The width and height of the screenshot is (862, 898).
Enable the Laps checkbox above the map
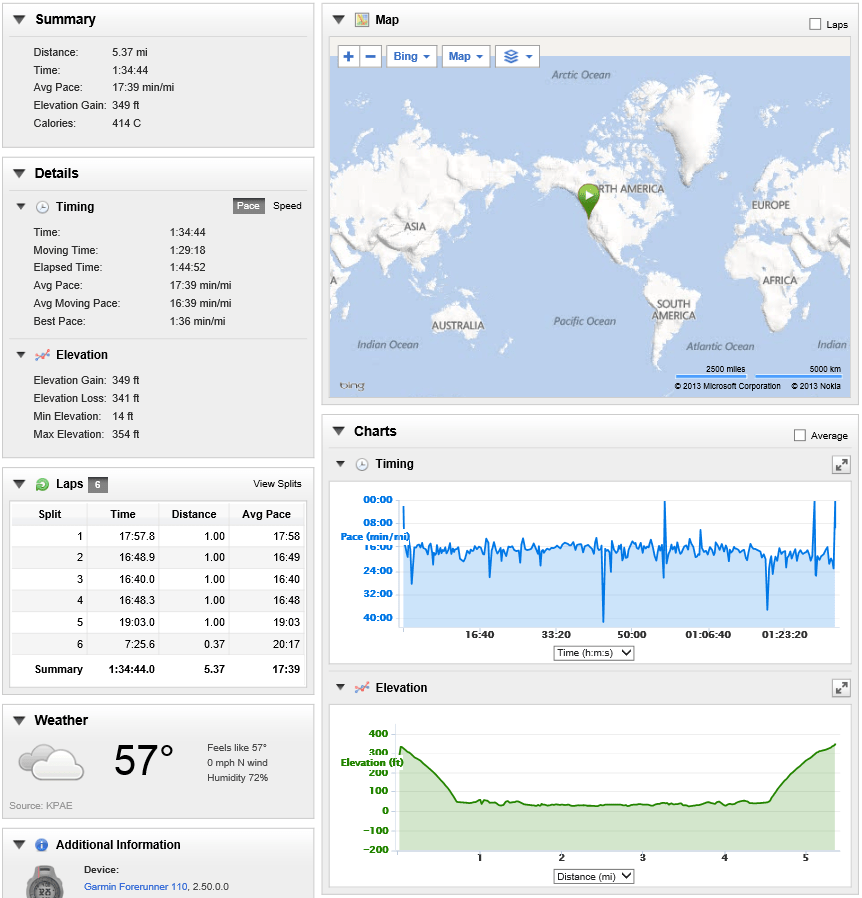[x=816, y=24]
